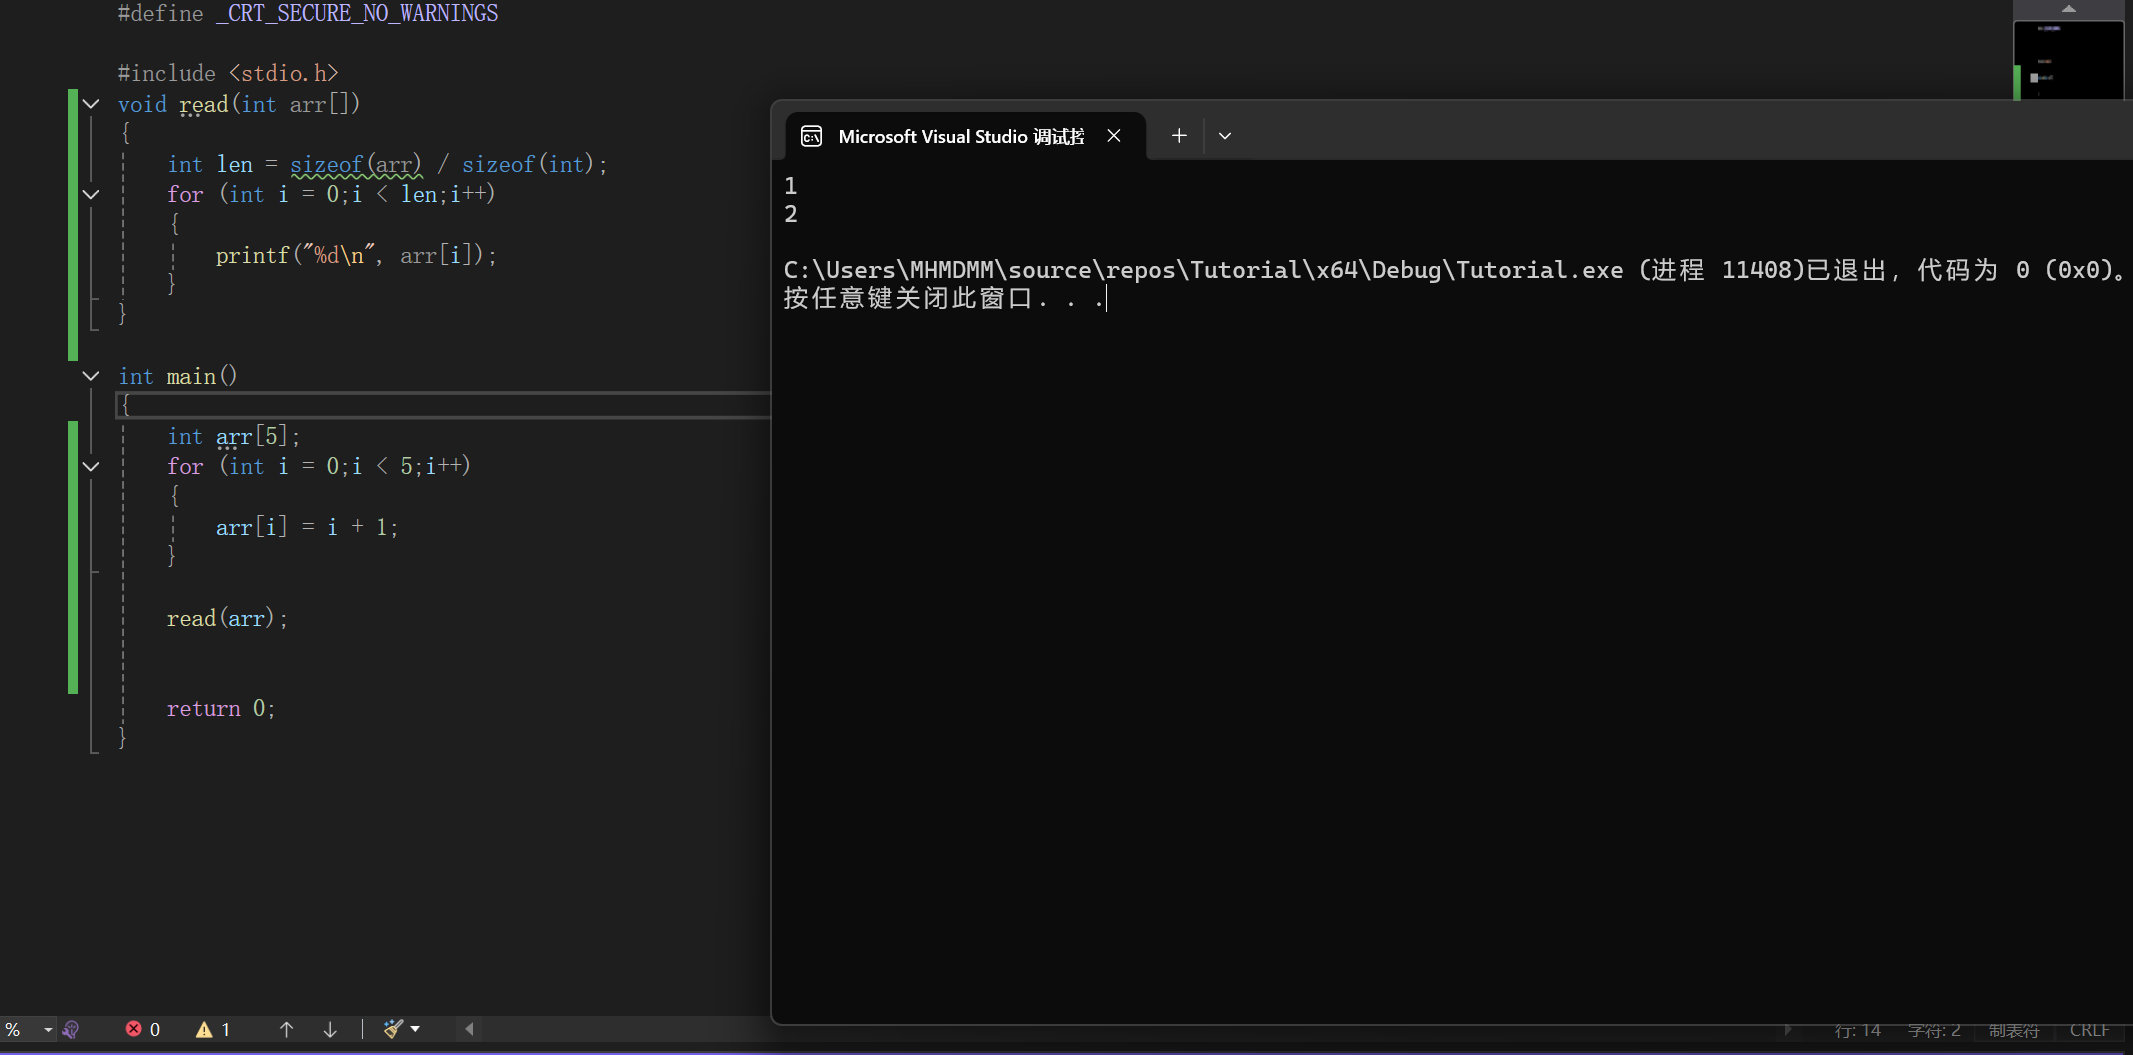Collapse the for loop inside read function
This screenshot has height=1055, width=2133.
pos(91,194)
